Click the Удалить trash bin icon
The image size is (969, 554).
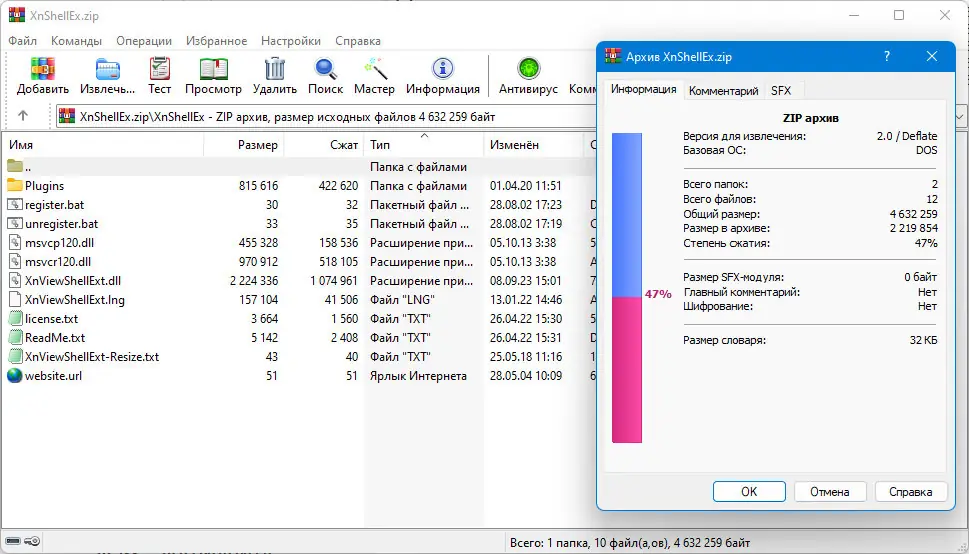(x=274, y=69)
